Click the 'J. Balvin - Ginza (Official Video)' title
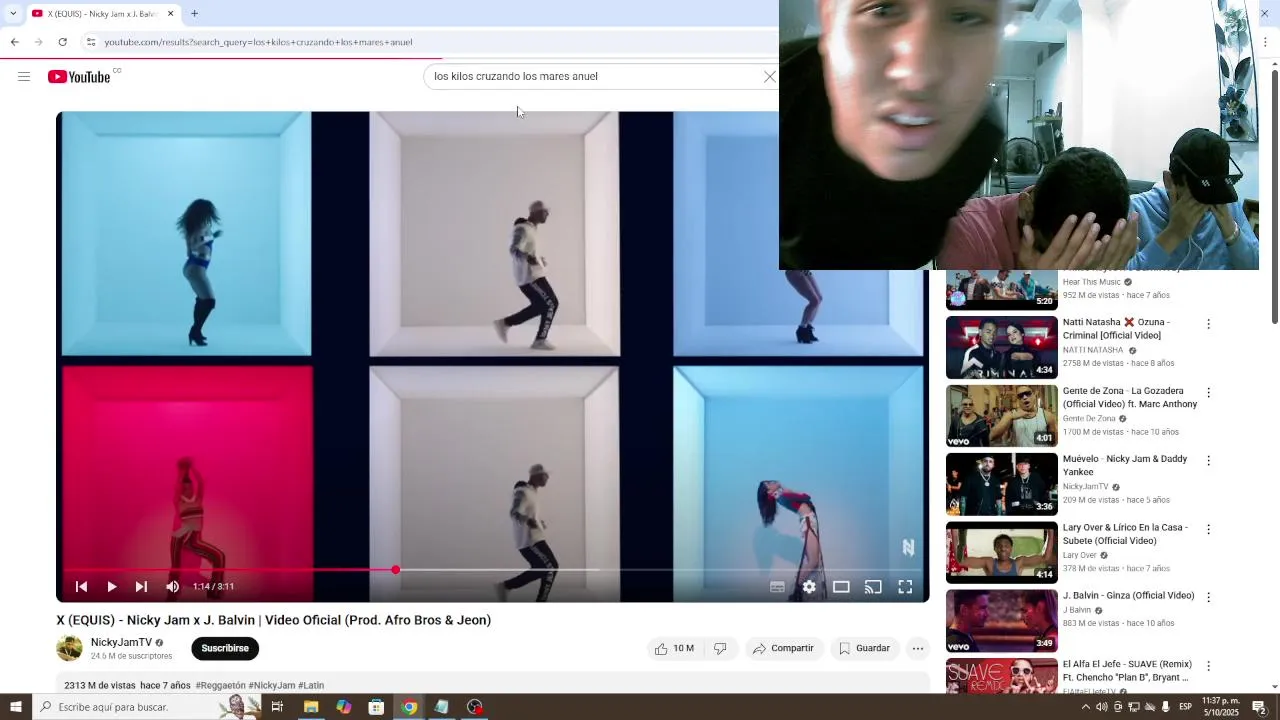 click(1128, 595)
